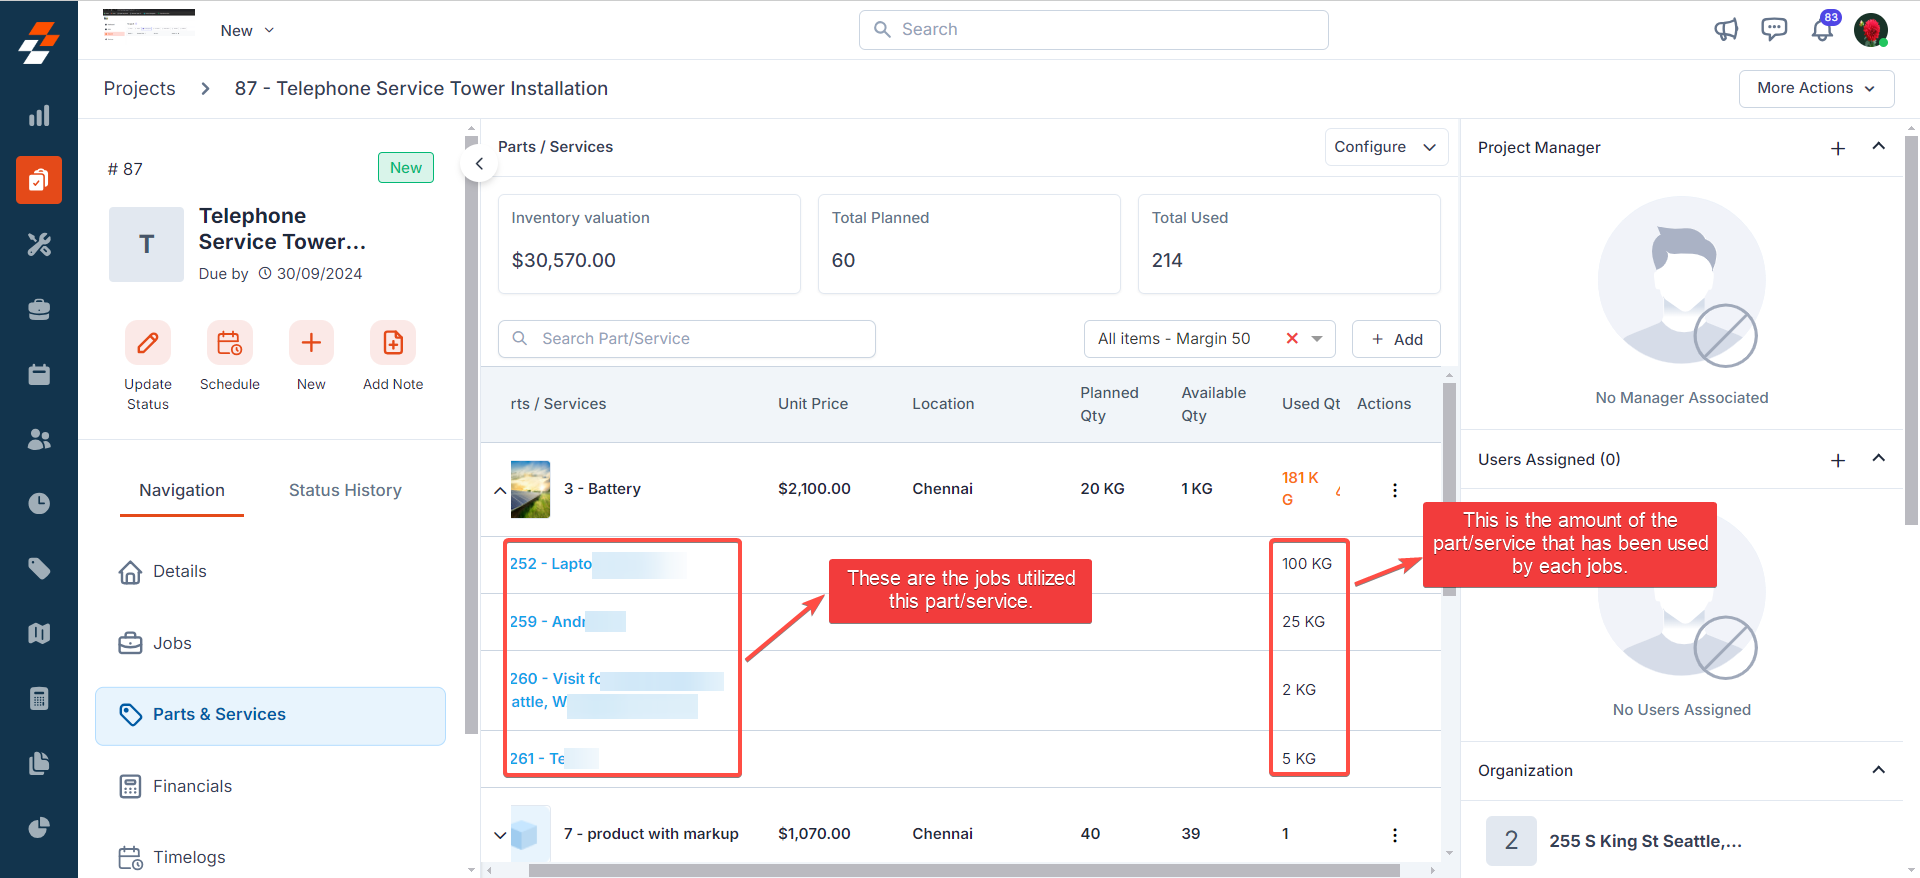The height and width of the screenshot is (878, 1920).
Task: Collapse the Organization section
Action: pyautogui.click(x=1878, y=770)
